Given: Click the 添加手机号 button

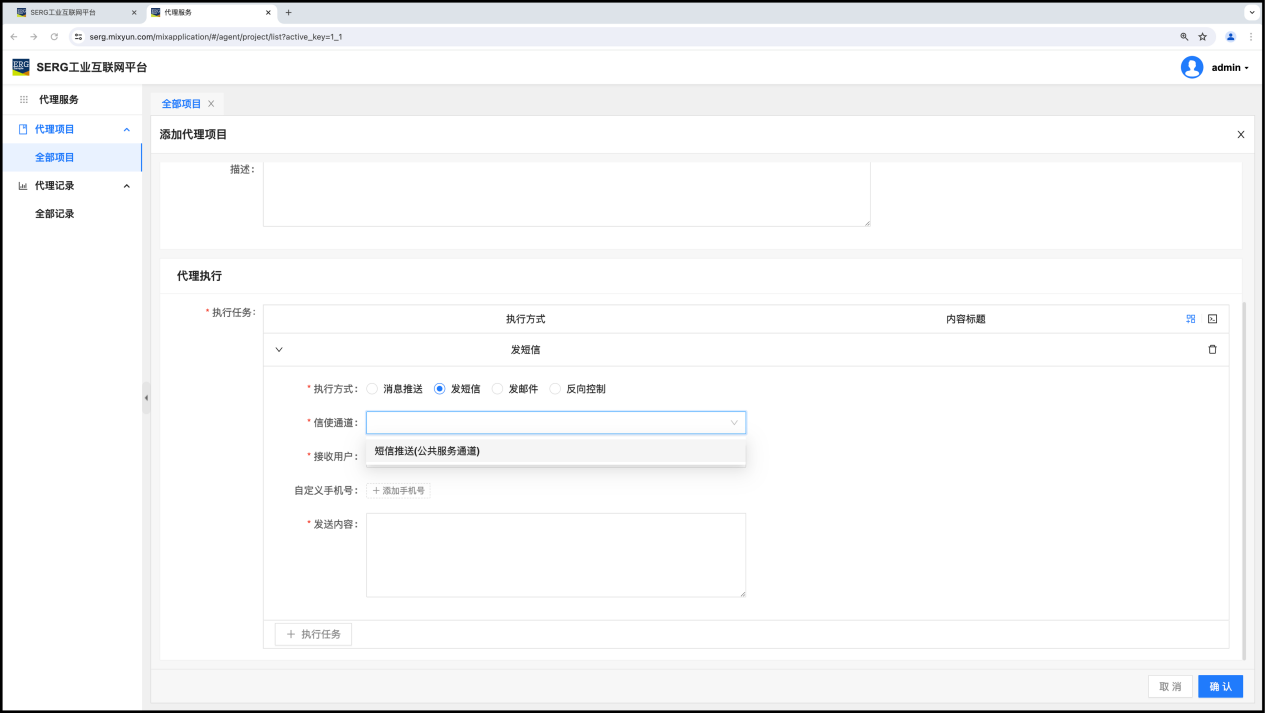Looking at the screenshot, I should tap(398, 491).
